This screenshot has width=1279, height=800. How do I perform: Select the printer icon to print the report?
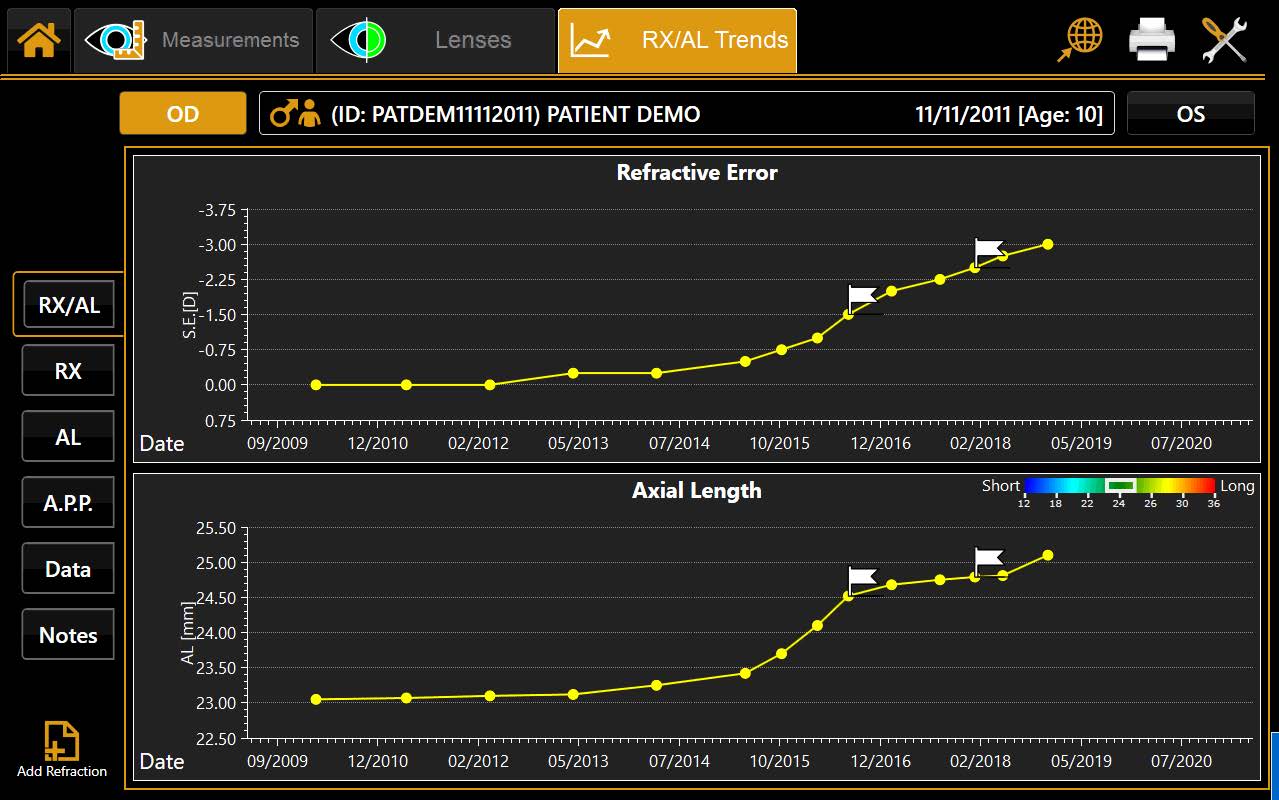point(1151,40)
